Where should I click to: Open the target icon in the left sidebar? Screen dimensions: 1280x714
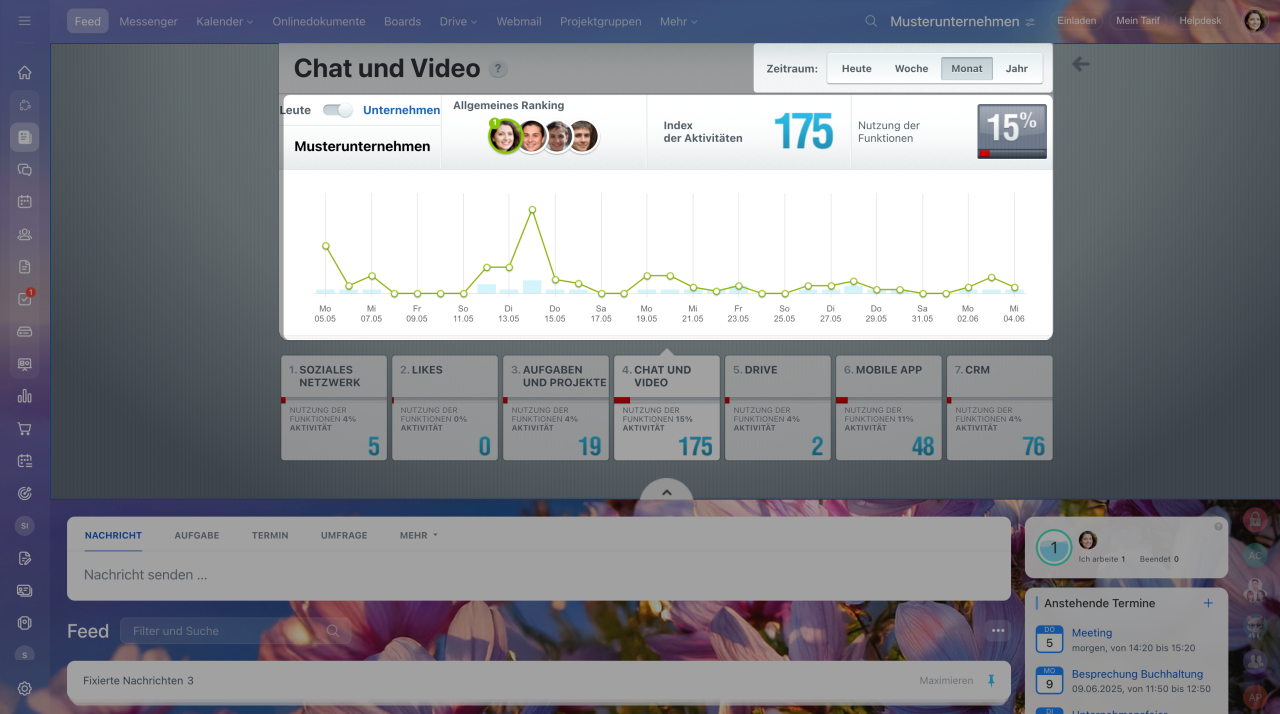tap(24, 493)
